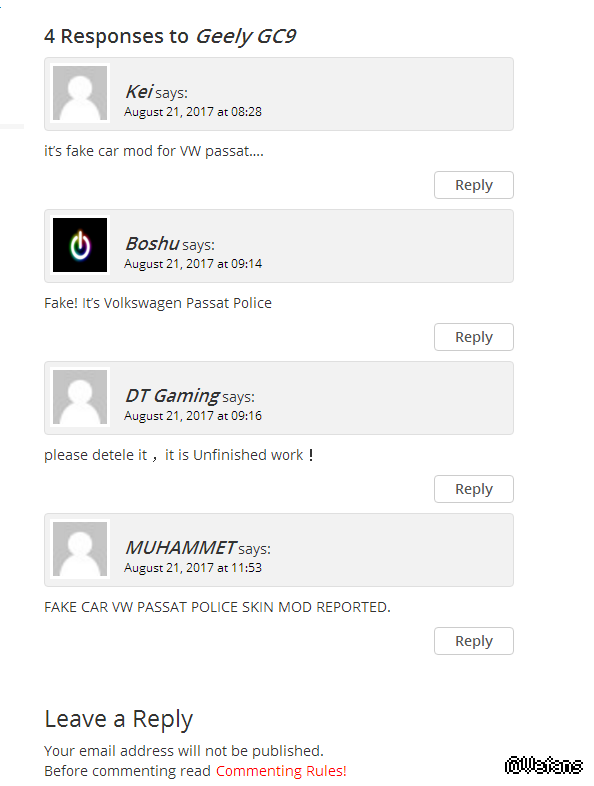Open timestamp August 21, 2017 at 11:53
Viewport: 594px width, 786px height.
pyautogui.click(x=193, y=567)
